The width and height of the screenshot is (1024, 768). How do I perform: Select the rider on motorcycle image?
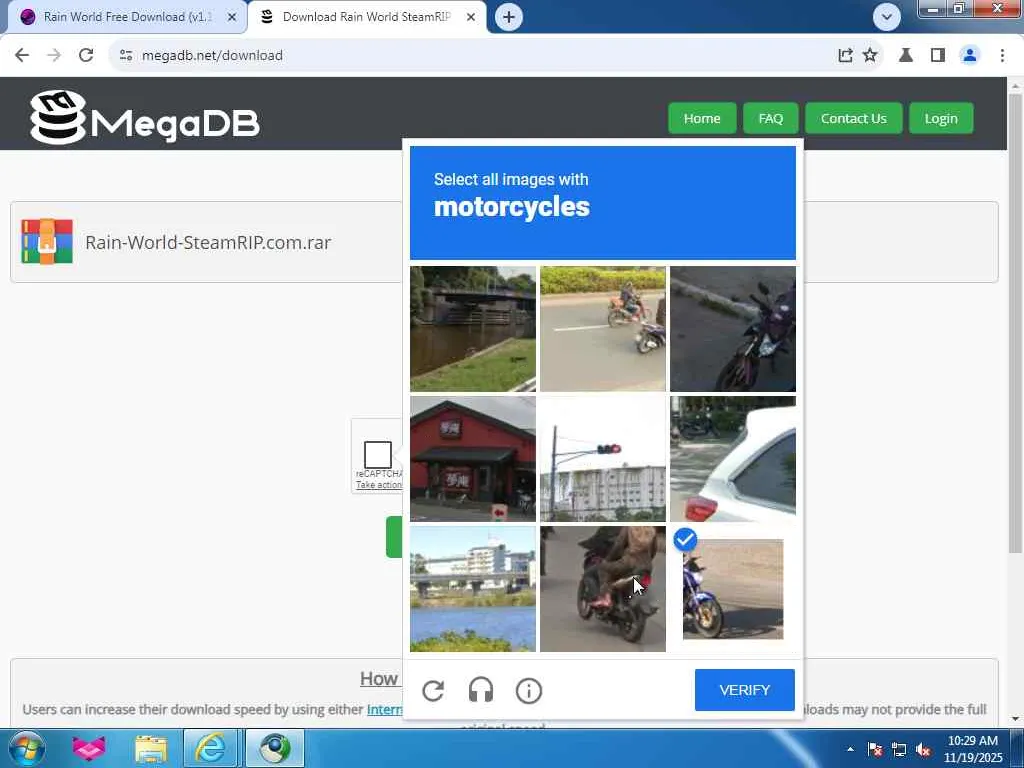point(603,588)
